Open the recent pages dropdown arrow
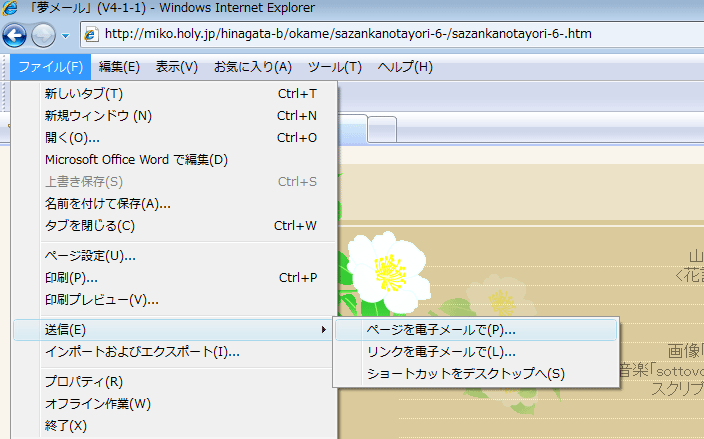The height and width of the screenshot is (439, 704). tap(65, 36)
